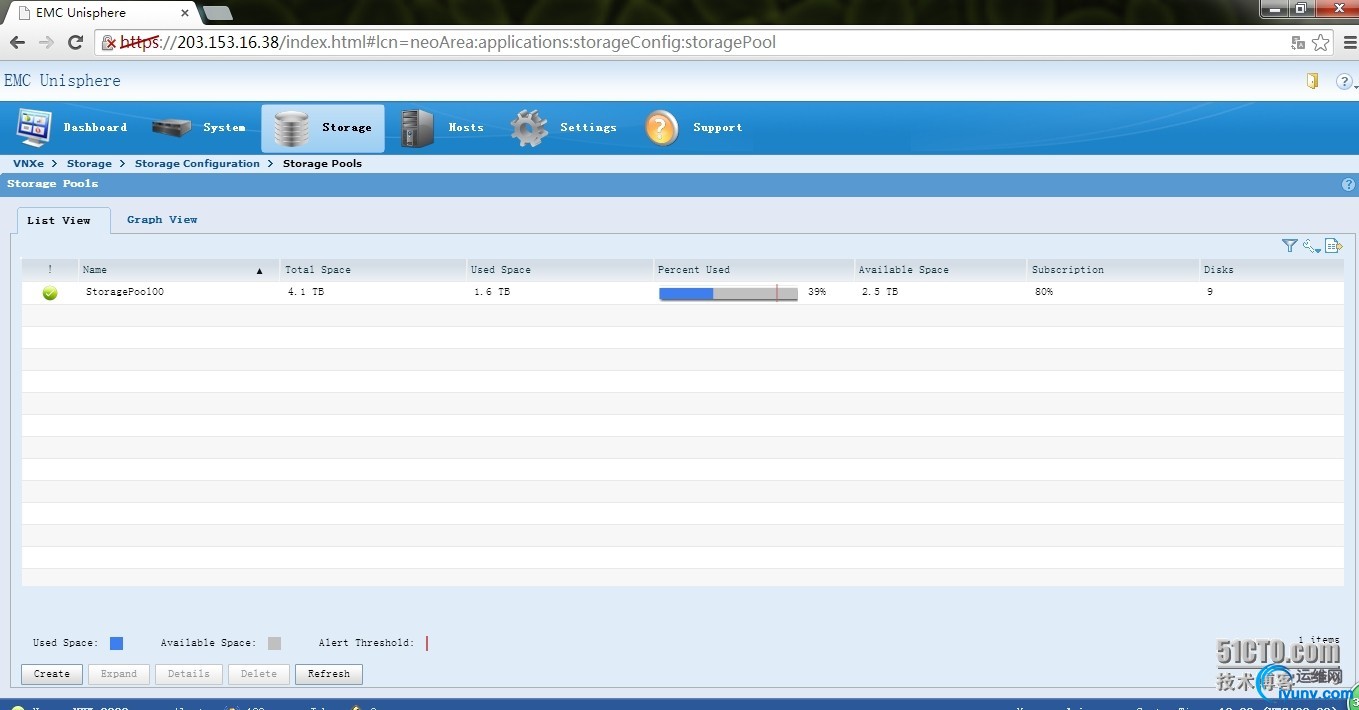Viewport: 1359px width, 710px height.
Task: Open Storage Pools panel help icon
Action: [1348, 184]
